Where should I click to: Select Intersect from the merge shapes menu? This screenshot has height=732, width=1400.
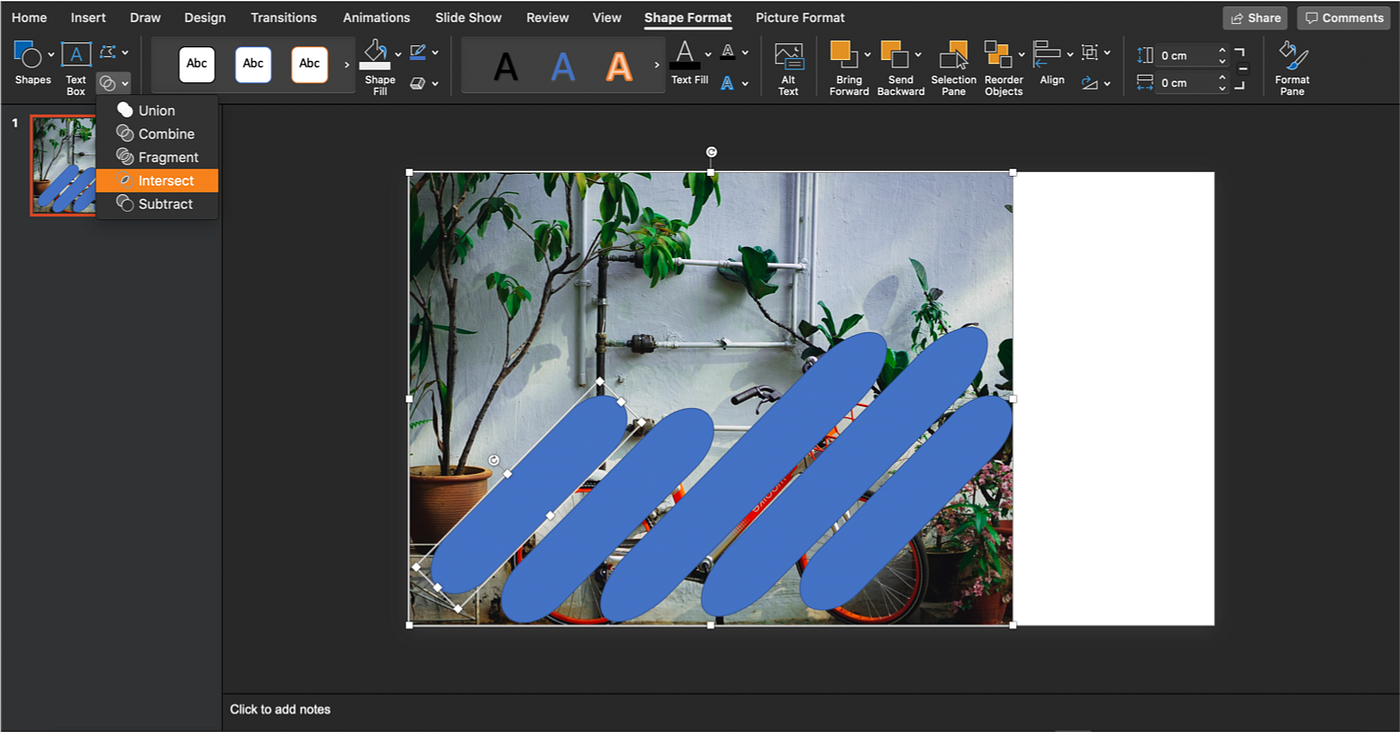pyautogui.click(x=157, y=180)
